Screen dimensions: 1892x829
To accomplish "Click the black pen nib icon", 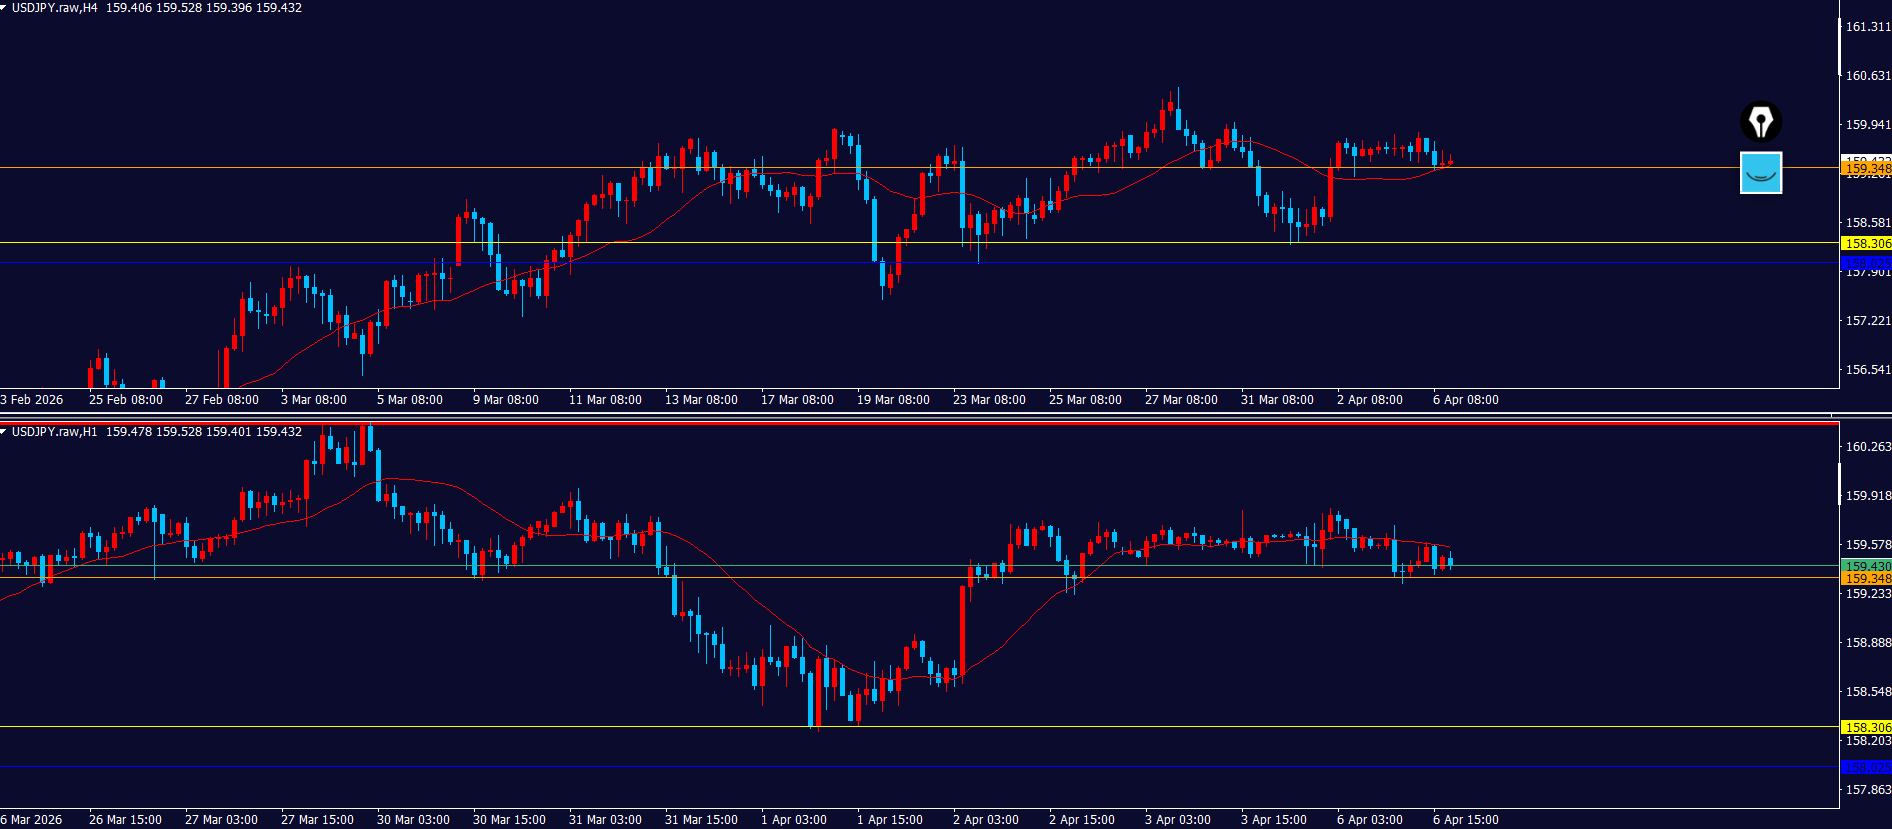I will tap(1760, 122).
